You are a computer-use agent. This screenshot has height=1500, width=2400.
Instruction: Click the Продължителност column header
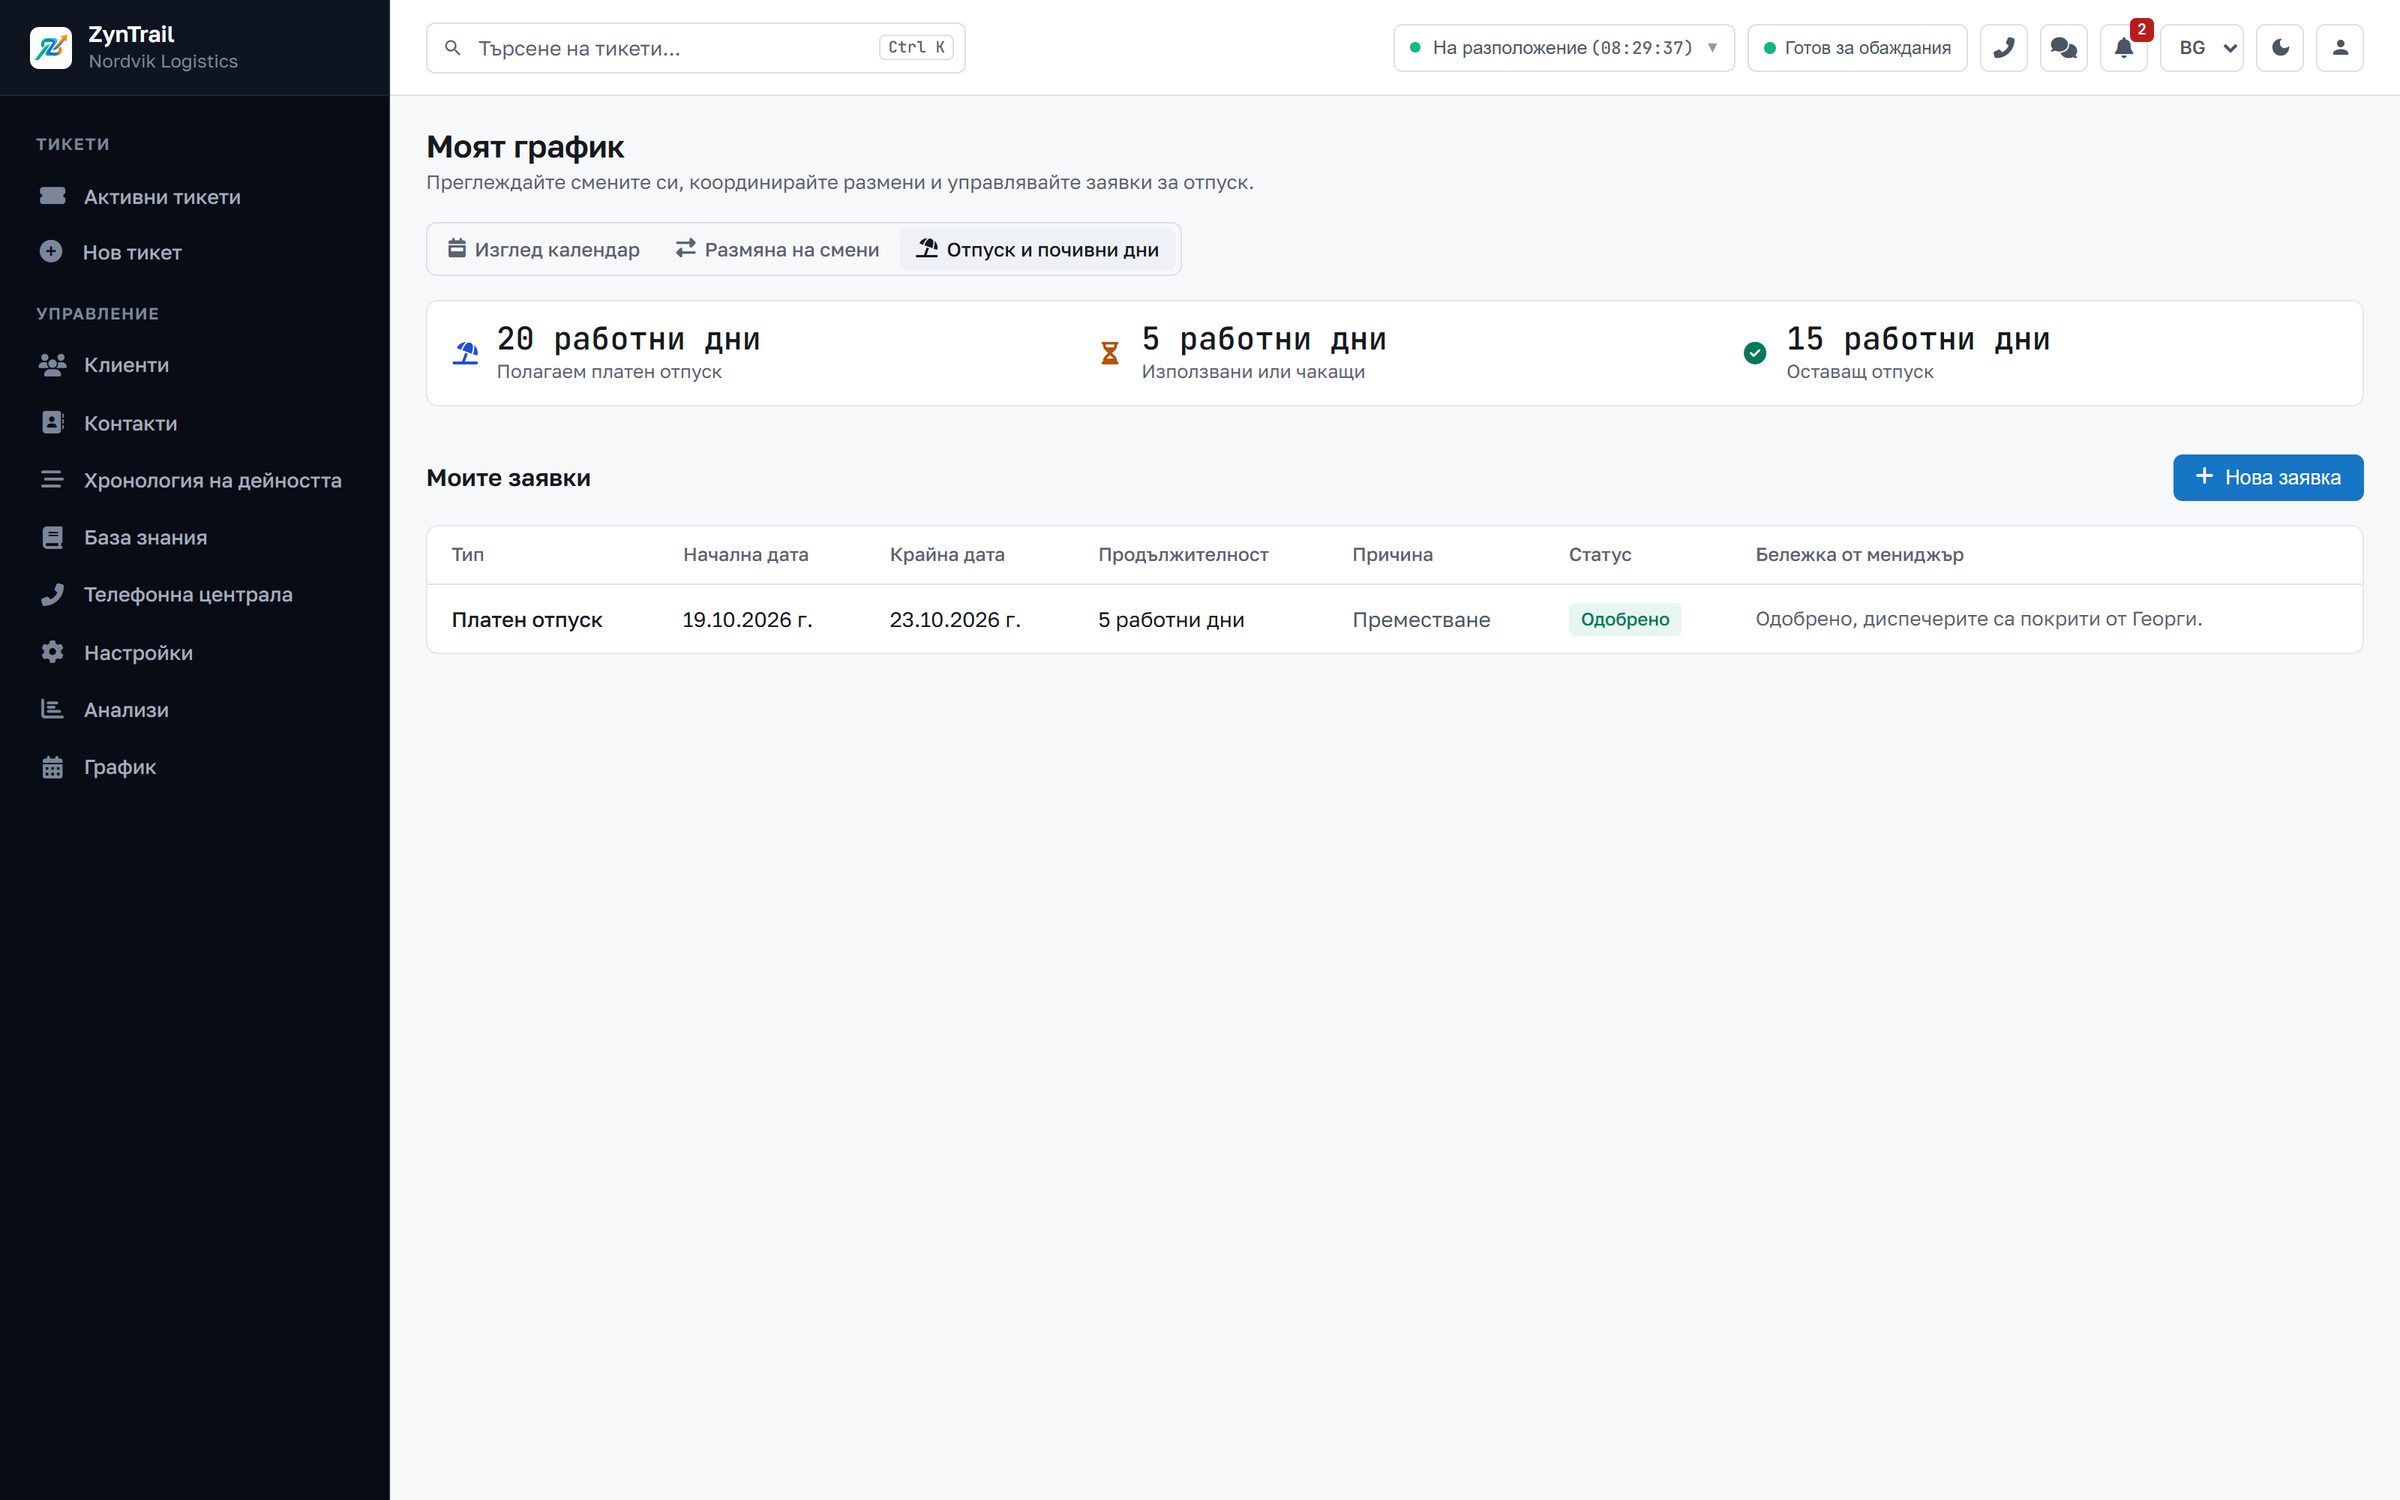(x=1183, y=554)
